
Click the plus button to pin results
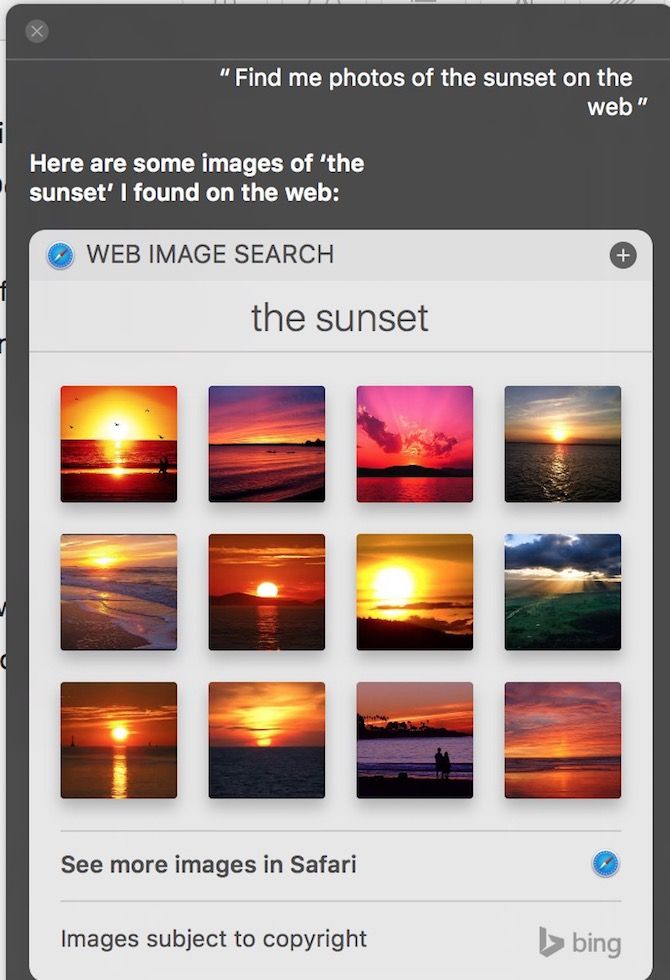click(622, 255)
